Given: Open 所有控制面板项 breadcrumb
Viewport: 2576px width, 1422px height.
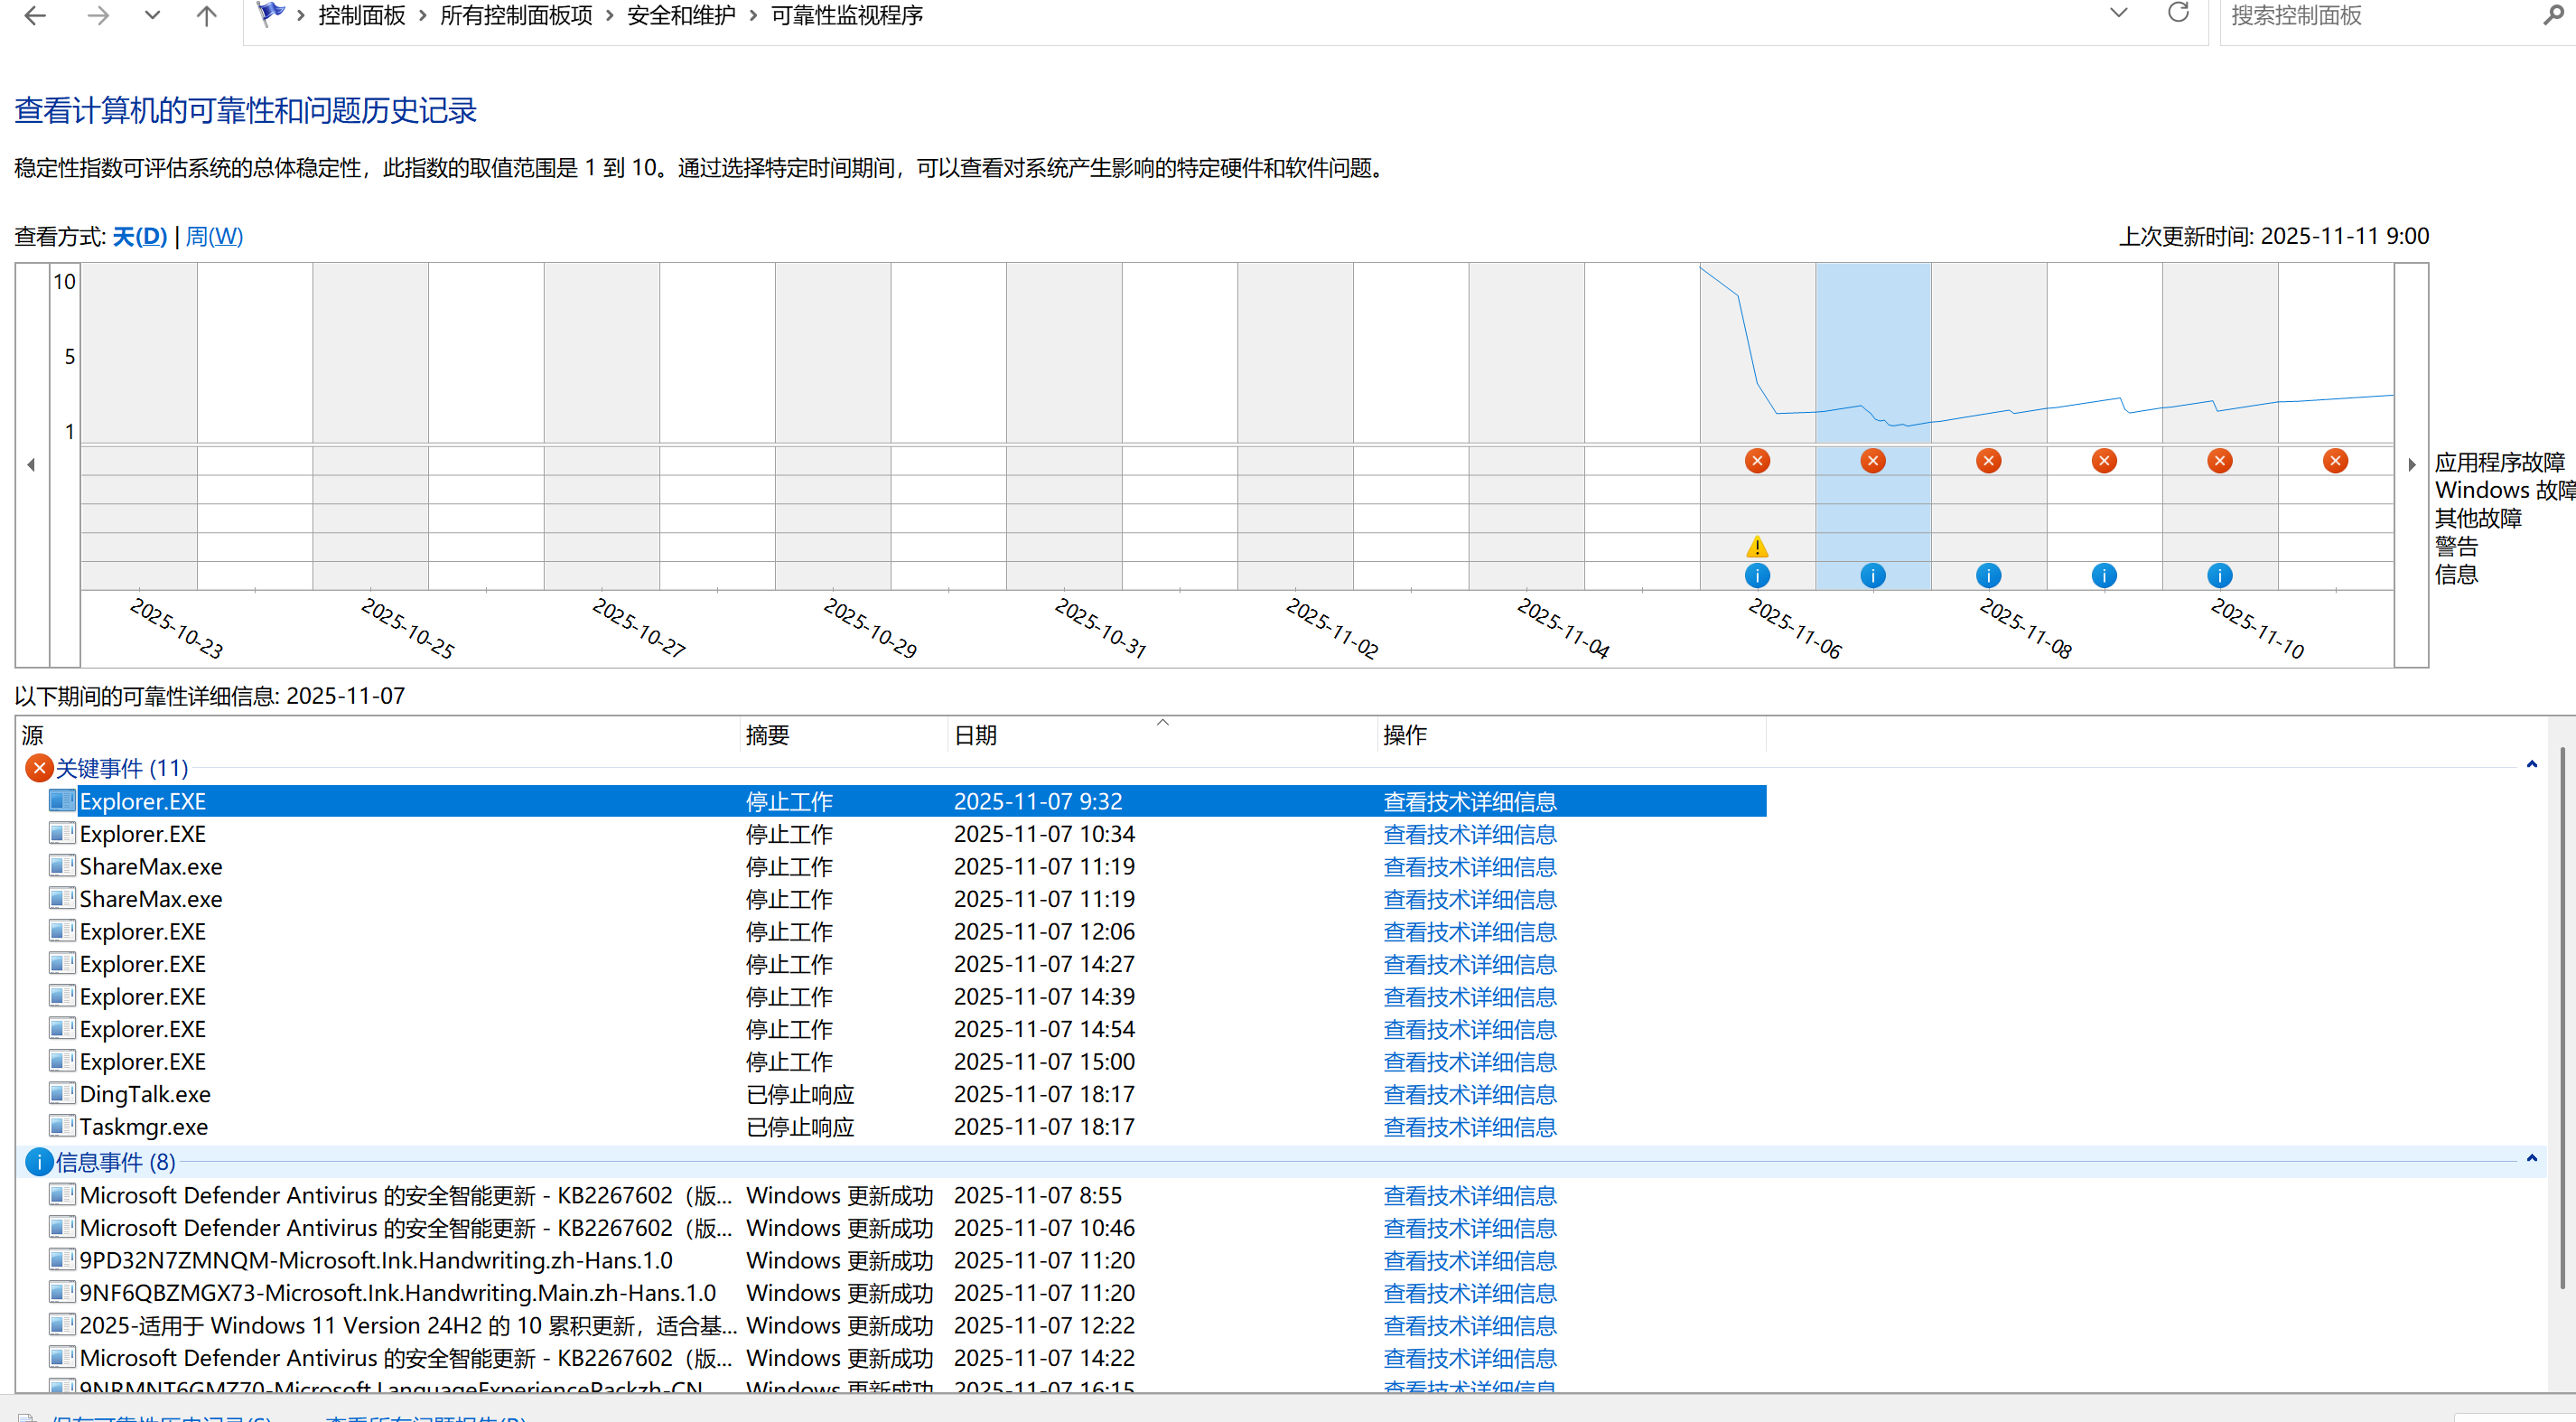Looking at the screenshot, I should tap(516, 15).
